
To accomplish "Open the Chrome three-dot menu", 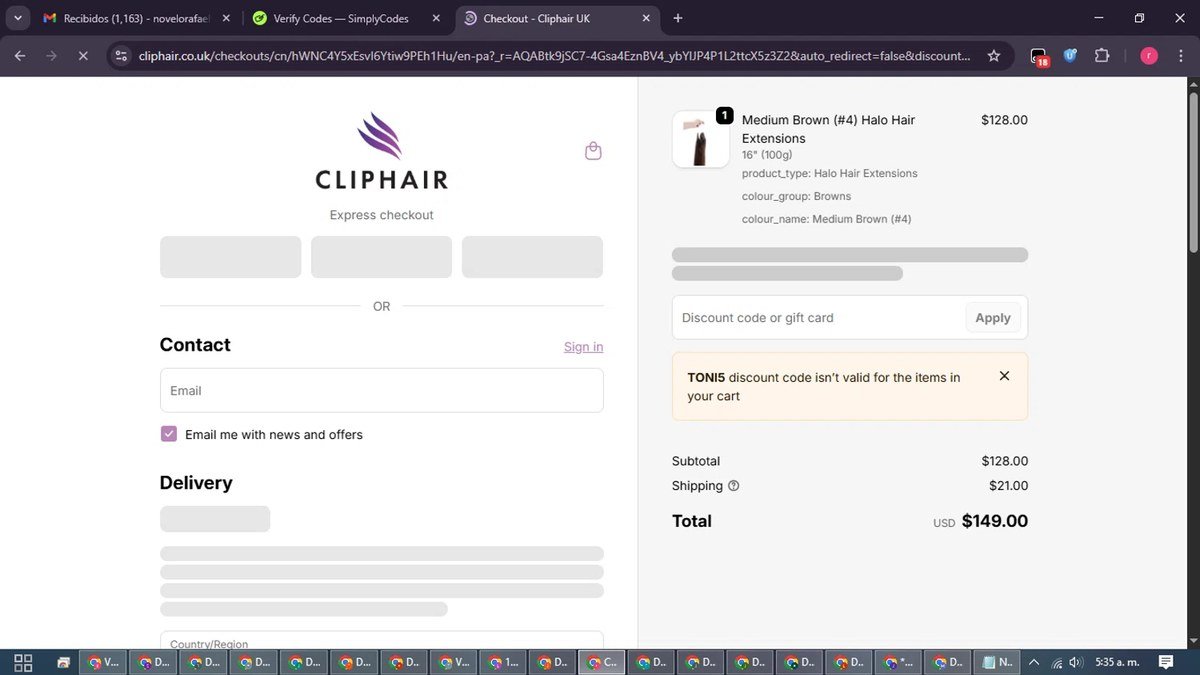I will (x=1181, y=56).
